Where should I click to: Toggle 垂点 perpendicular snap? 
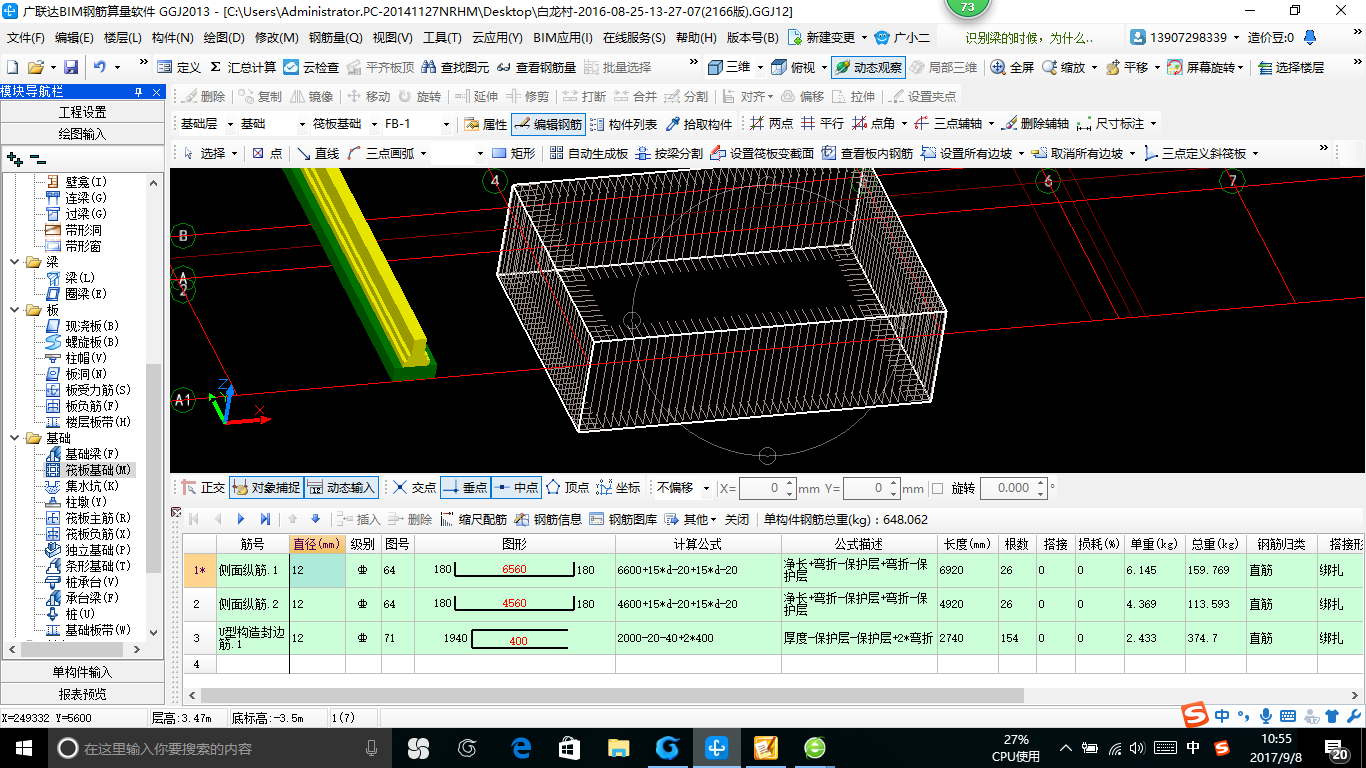[x=464, y=488]
